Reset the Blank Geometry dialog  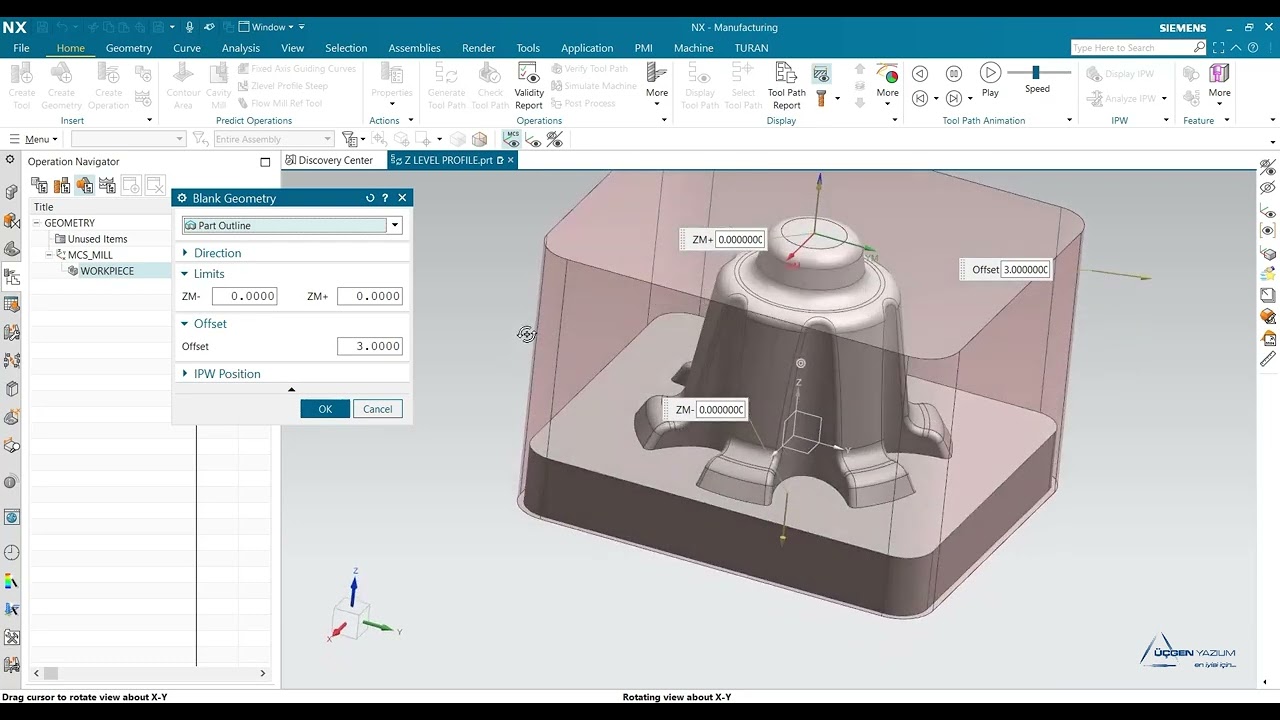[370, 198]
